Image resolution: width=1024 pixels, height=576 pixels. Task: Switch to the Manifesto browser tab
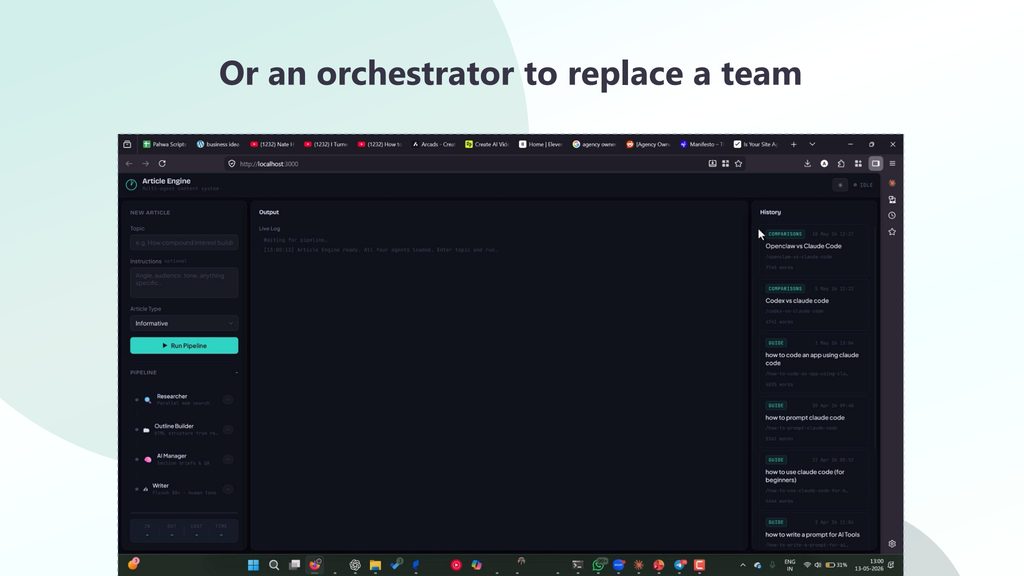[700, 144]
